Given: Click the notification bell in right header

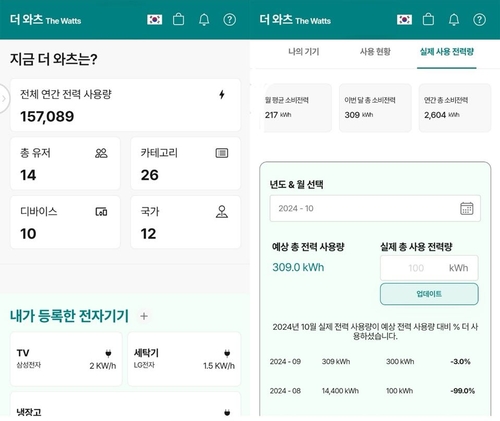Looking at the screenshot, I should tap(454, 20).
